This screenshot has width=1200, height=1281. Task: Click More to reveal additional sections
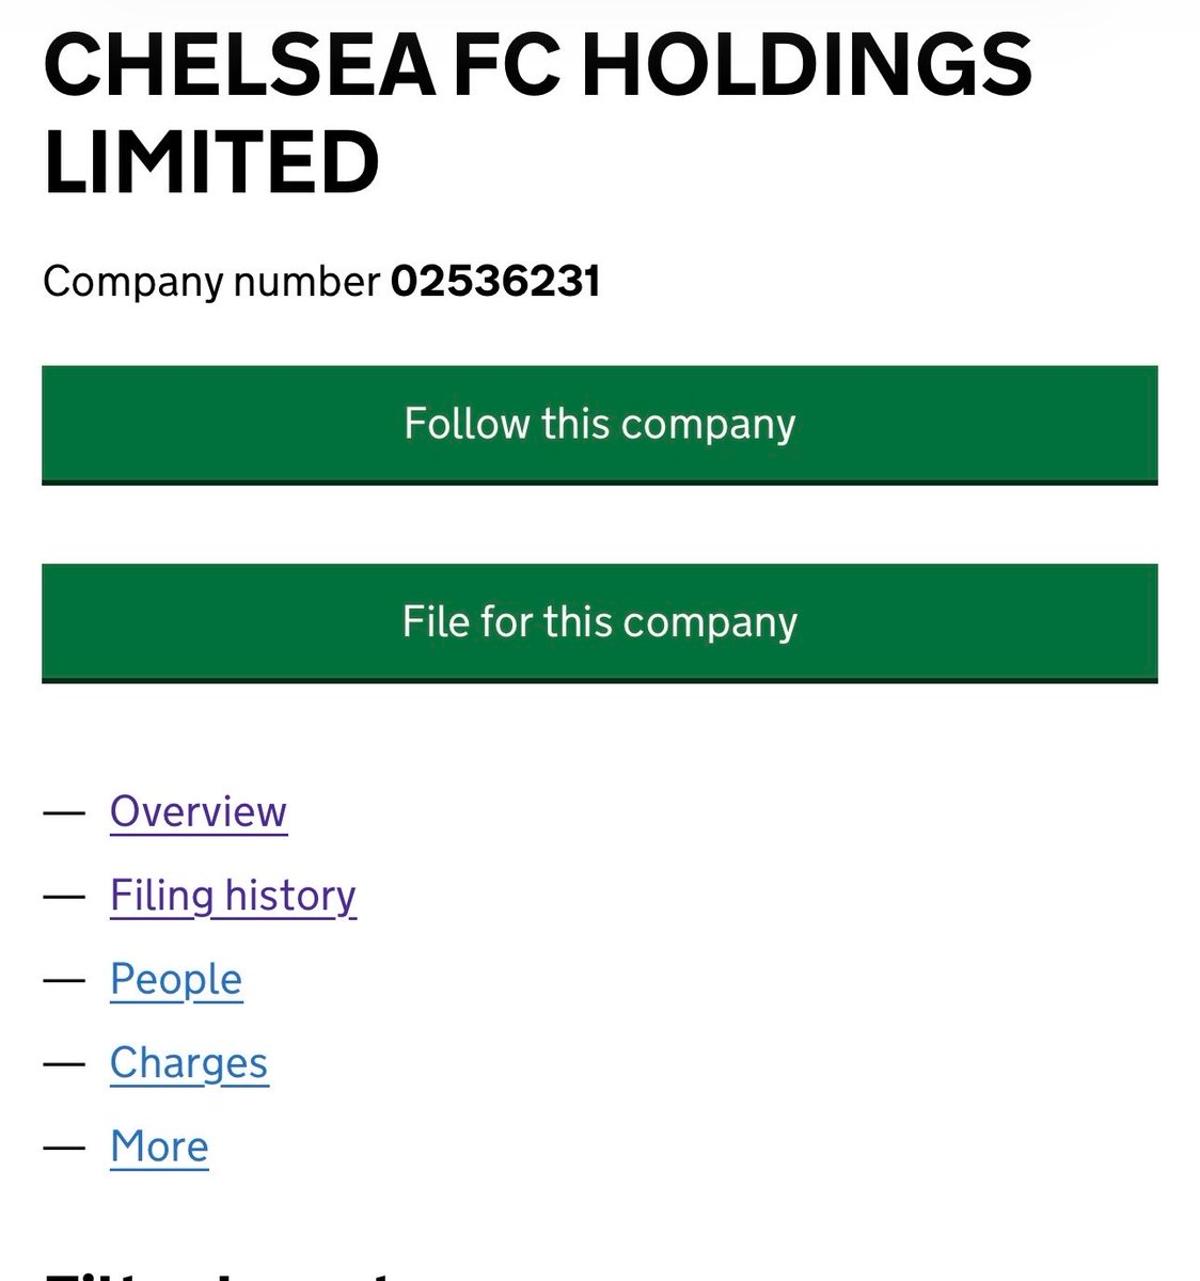(158, 1146)
